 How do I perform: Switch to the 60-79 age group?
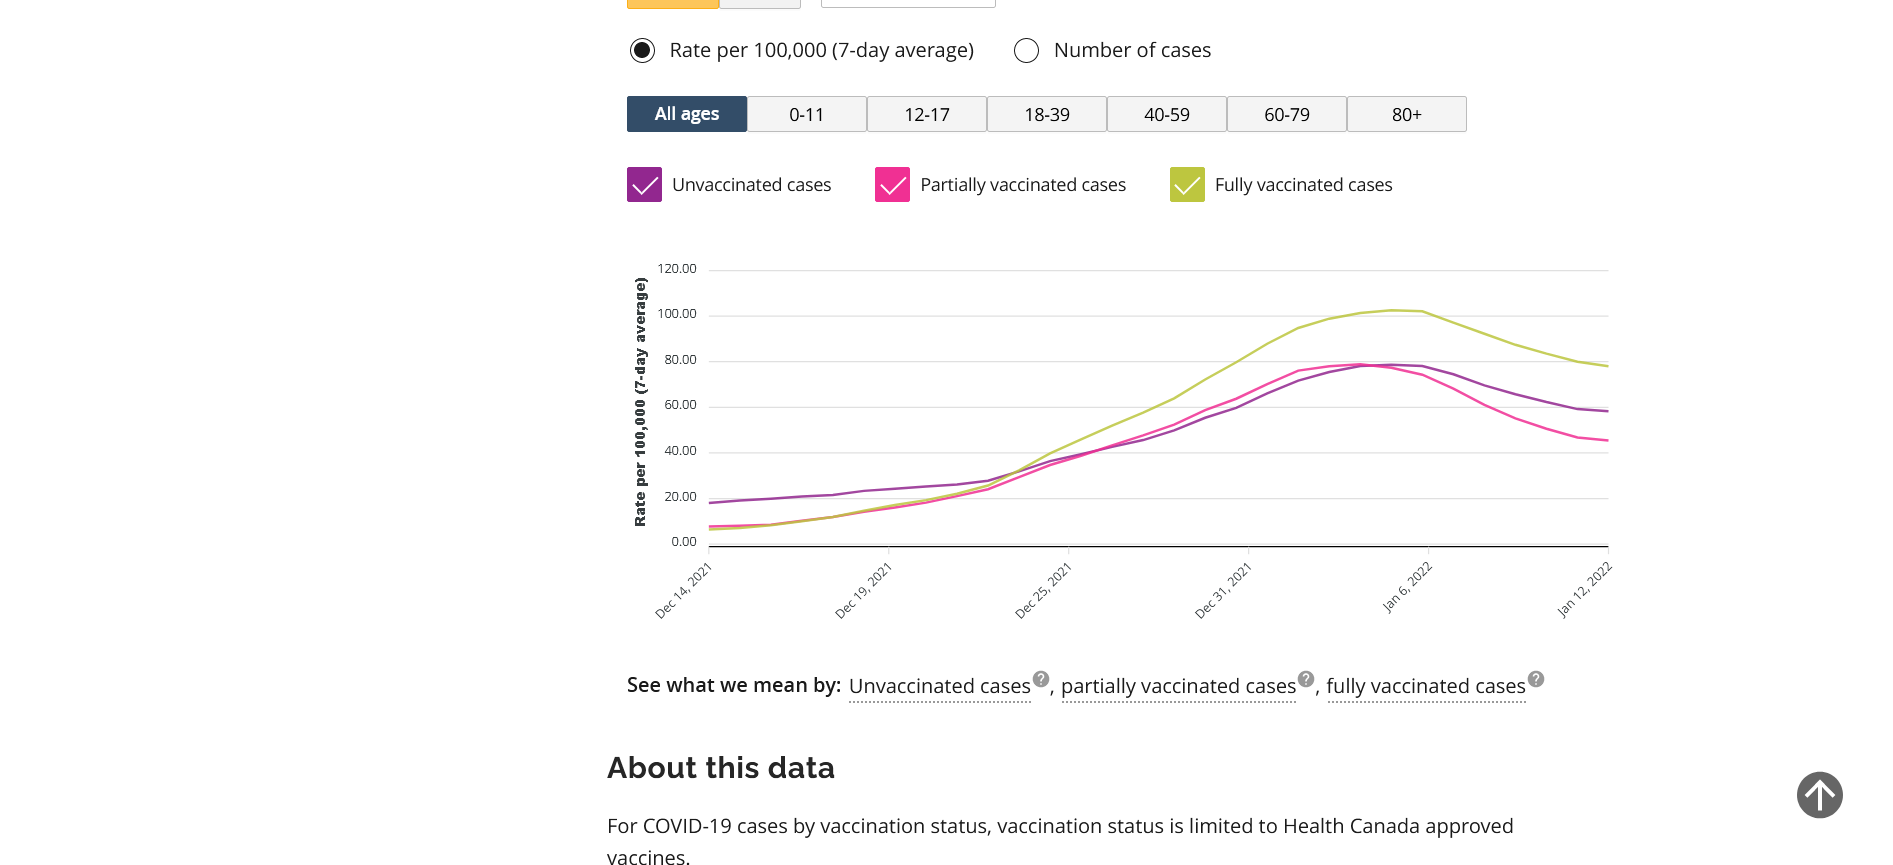point(1287,114)
